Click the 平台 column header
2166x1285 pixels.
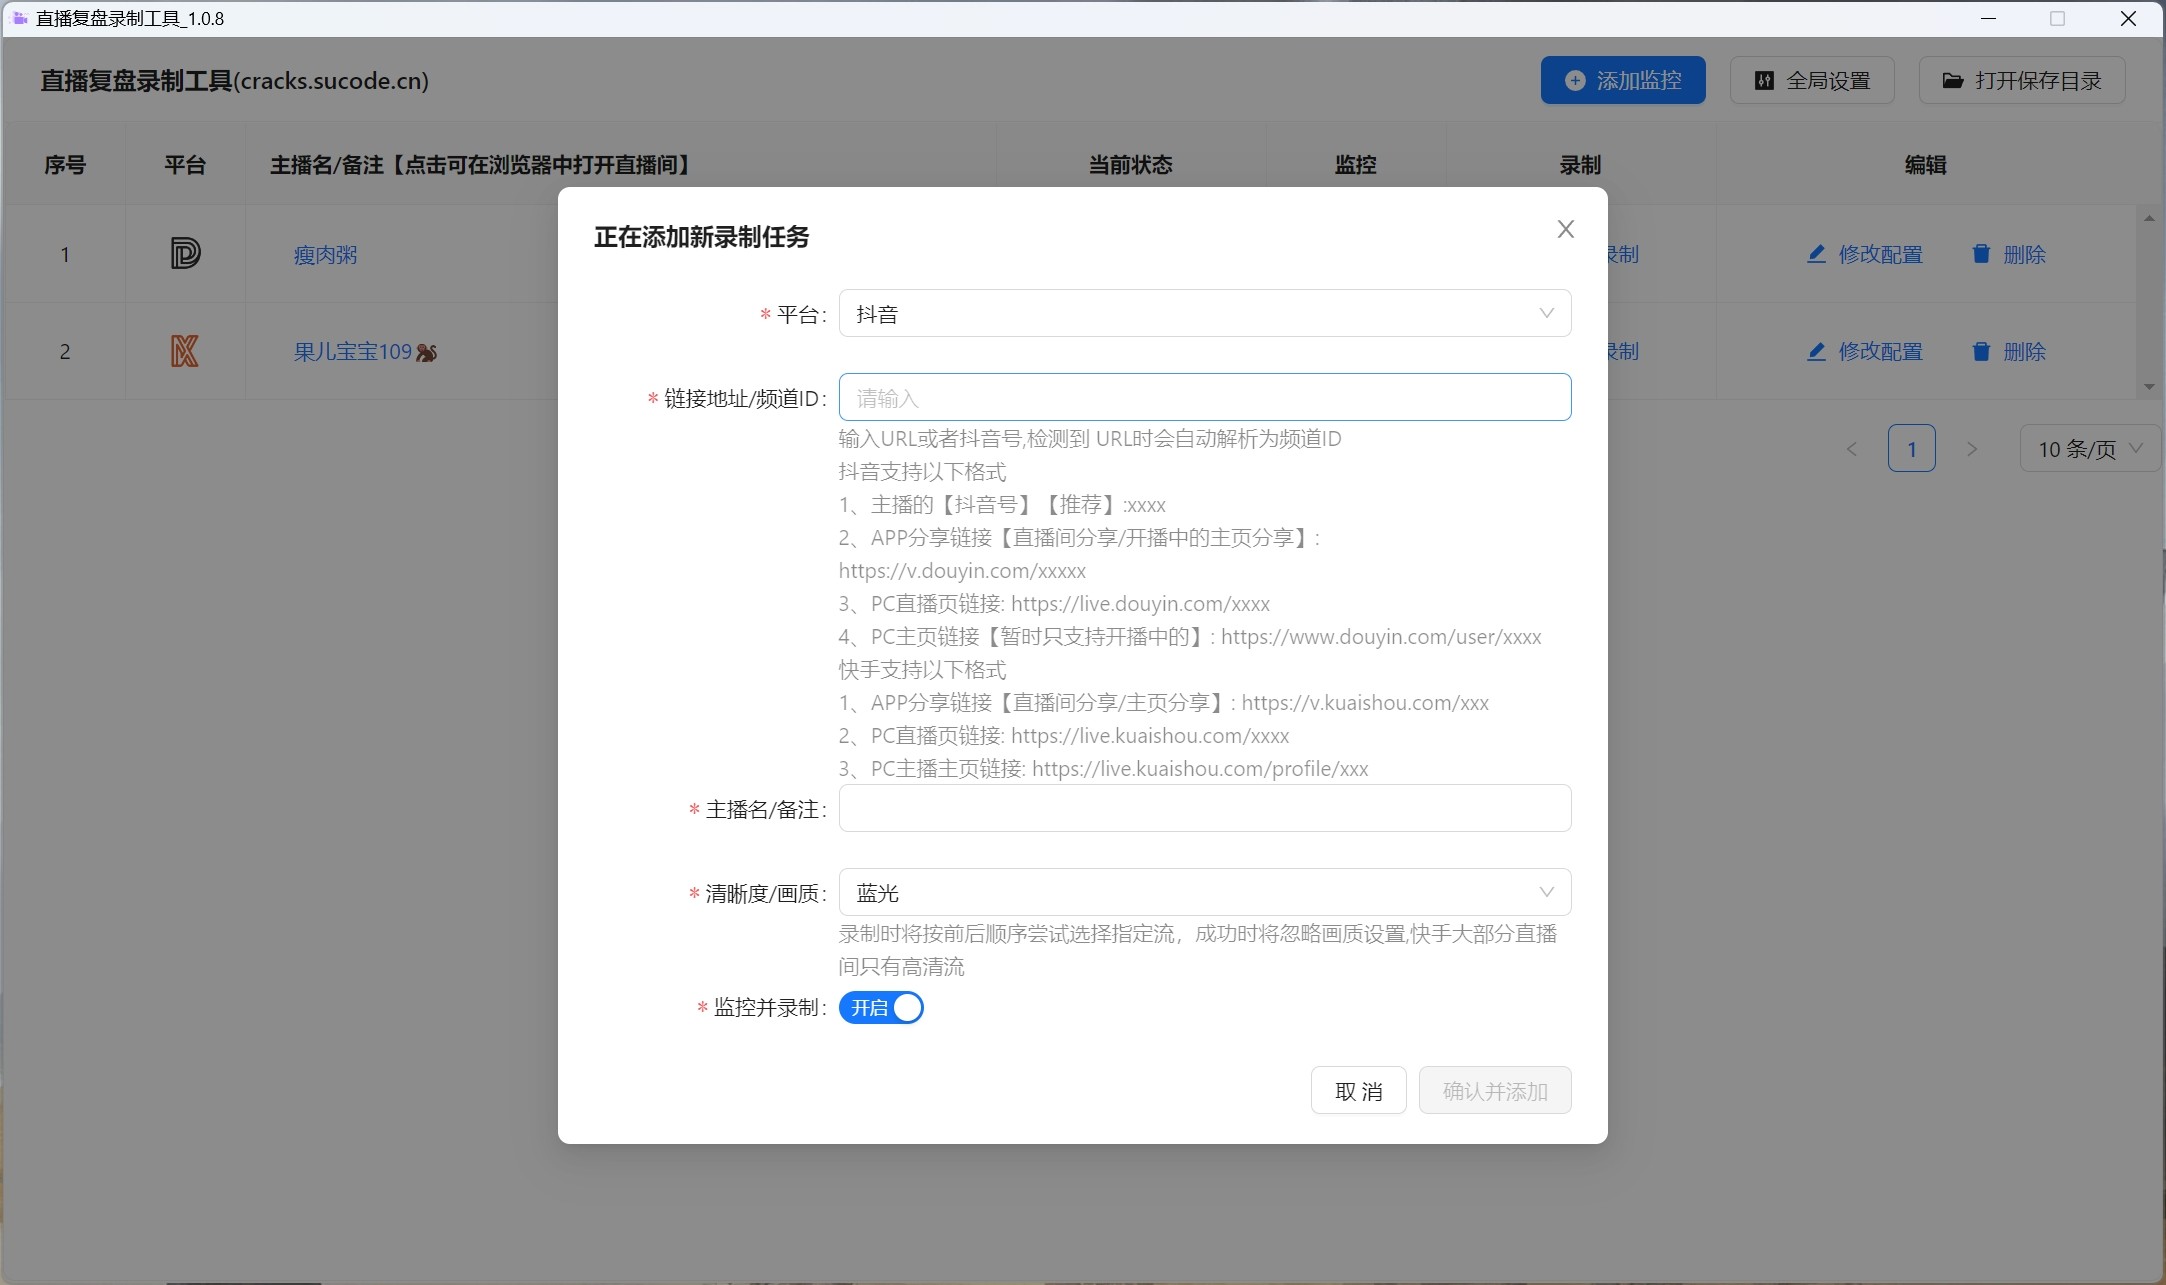tap(185, 165)
